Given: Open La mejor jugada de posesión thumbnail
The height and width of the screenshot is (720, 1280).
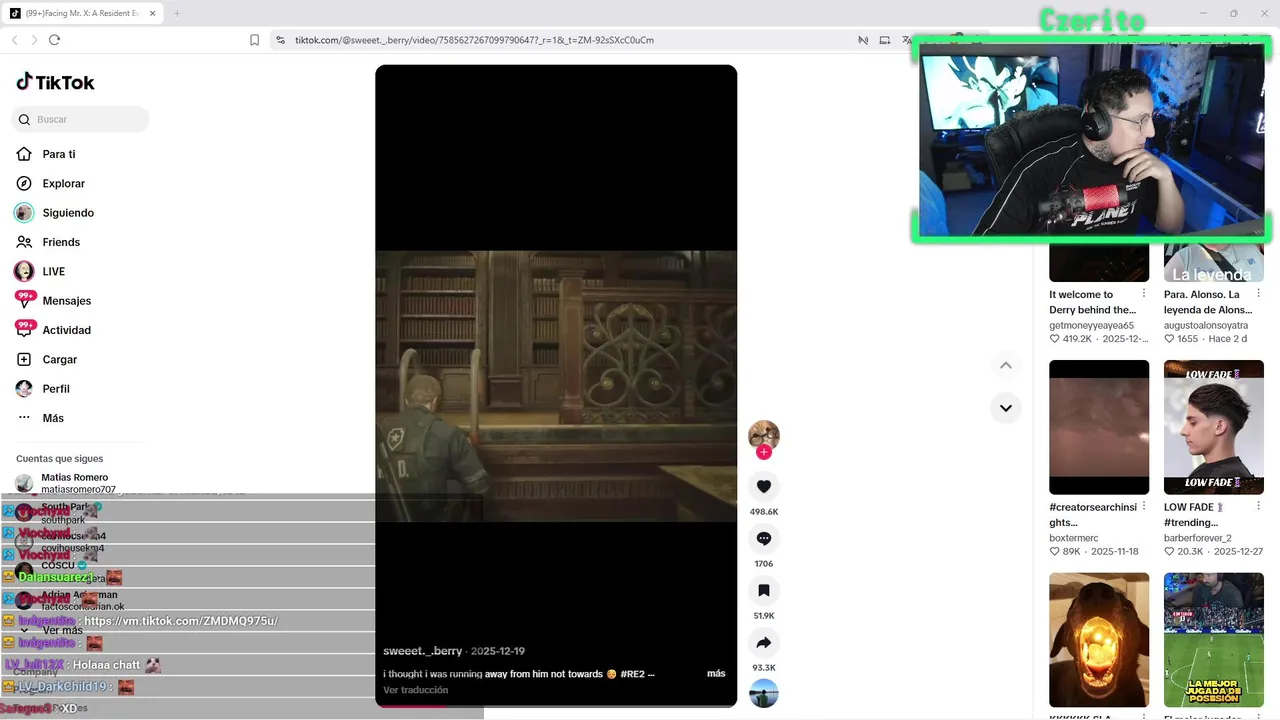Looking at the screenshot, I should click(1214, 640).
